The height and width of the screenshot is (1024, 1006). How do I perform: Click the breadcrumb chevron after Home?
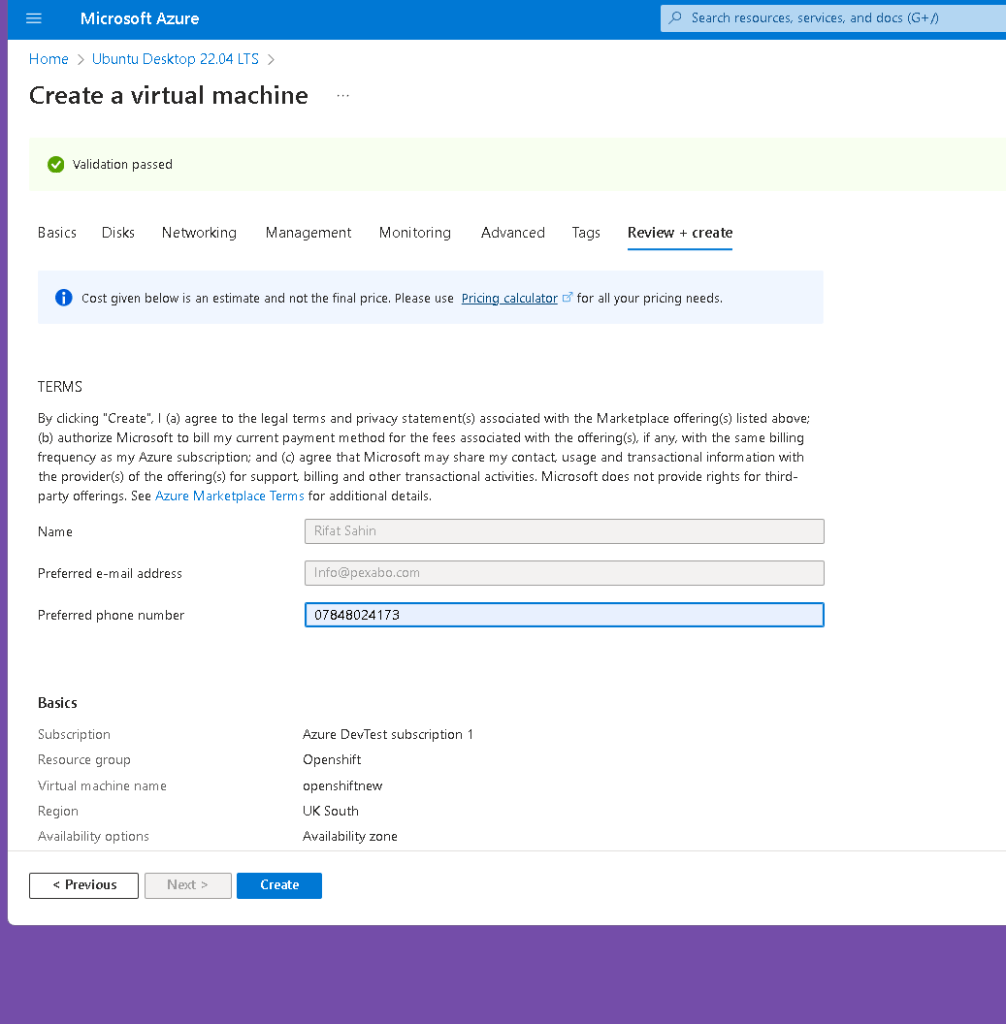(x=80, y=59)
